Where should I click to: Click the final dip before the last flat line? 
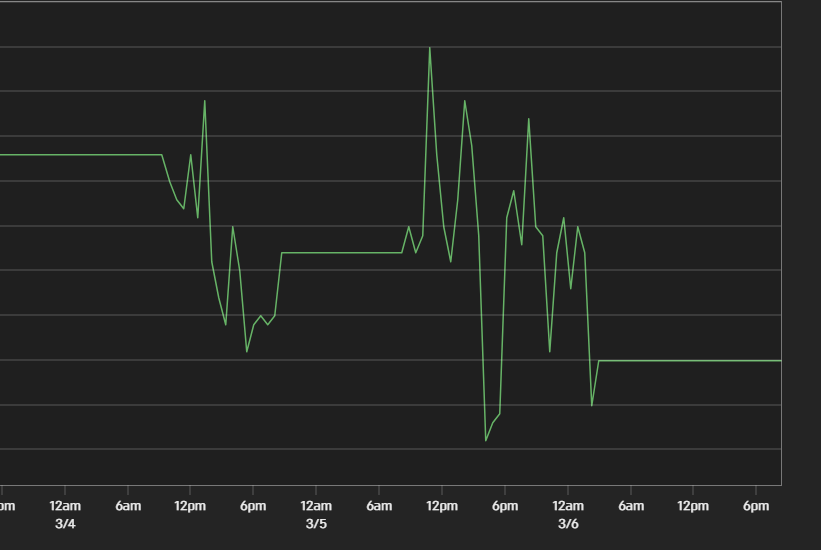[592, 405]
